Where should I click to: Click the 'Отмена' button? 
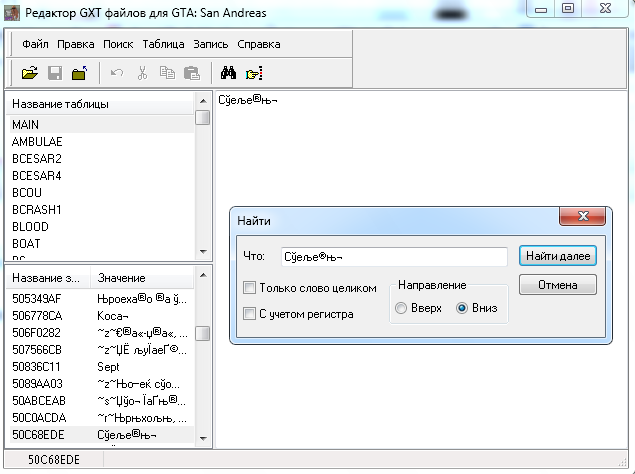557,285
